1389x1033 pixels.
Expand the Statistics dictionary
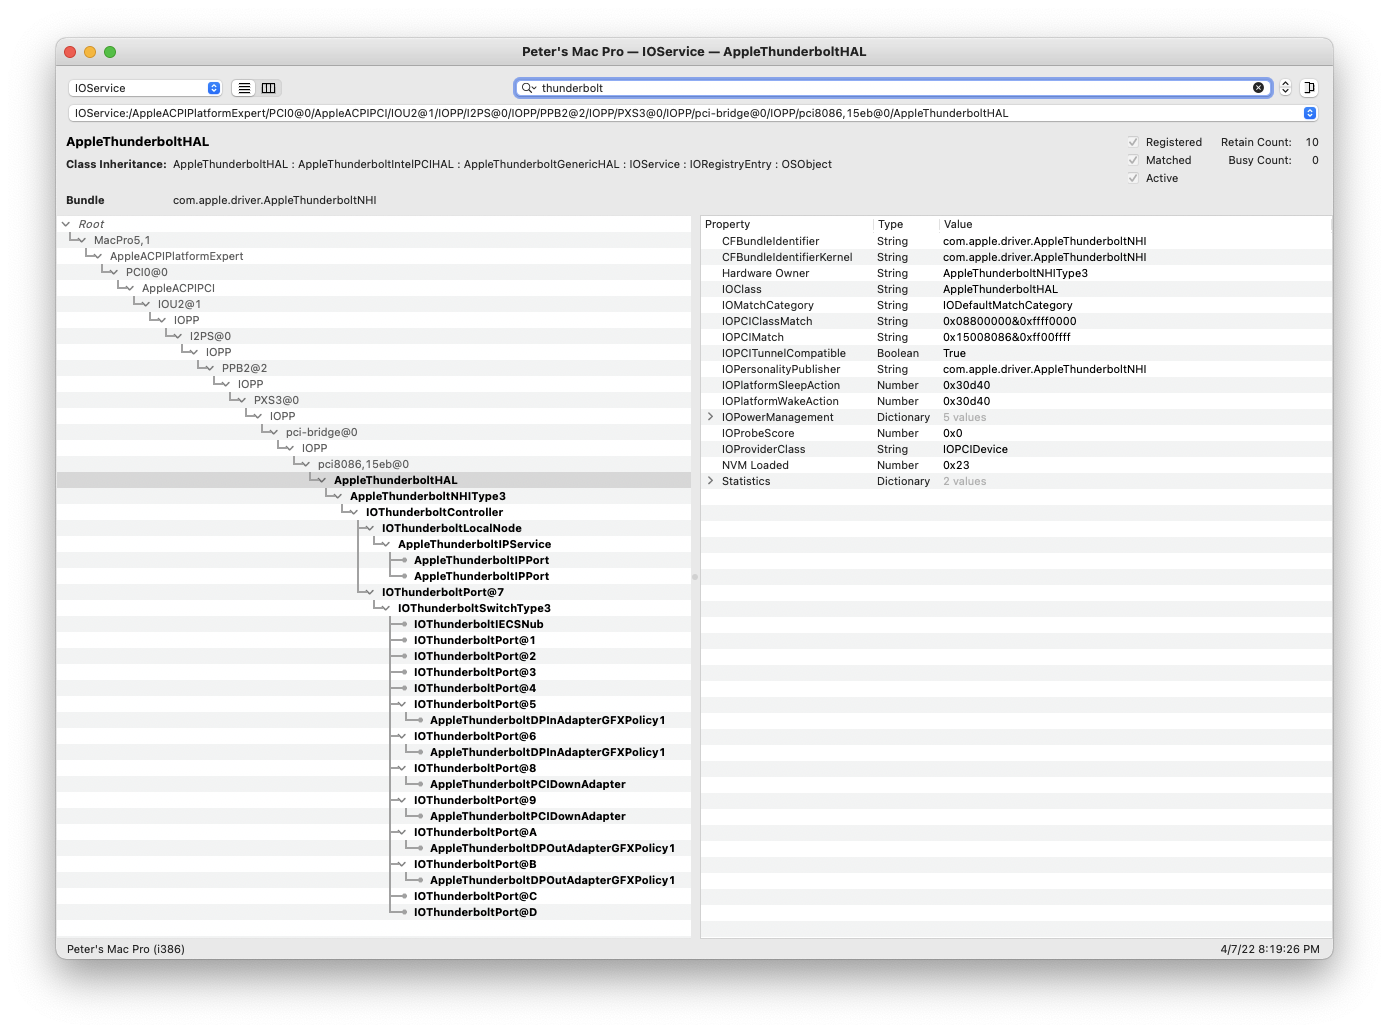coord(711,481)
